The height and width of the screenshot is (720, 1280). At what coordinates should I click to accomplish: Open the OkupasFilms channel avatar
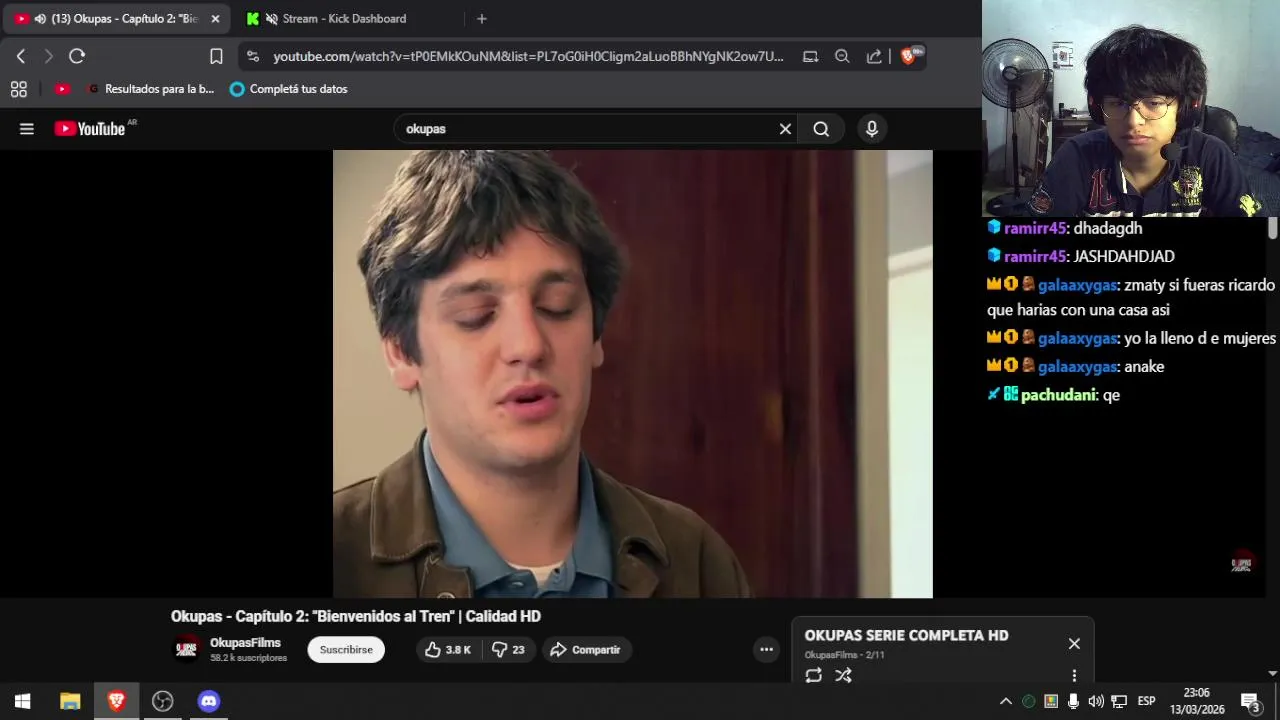tap(187, 649)
